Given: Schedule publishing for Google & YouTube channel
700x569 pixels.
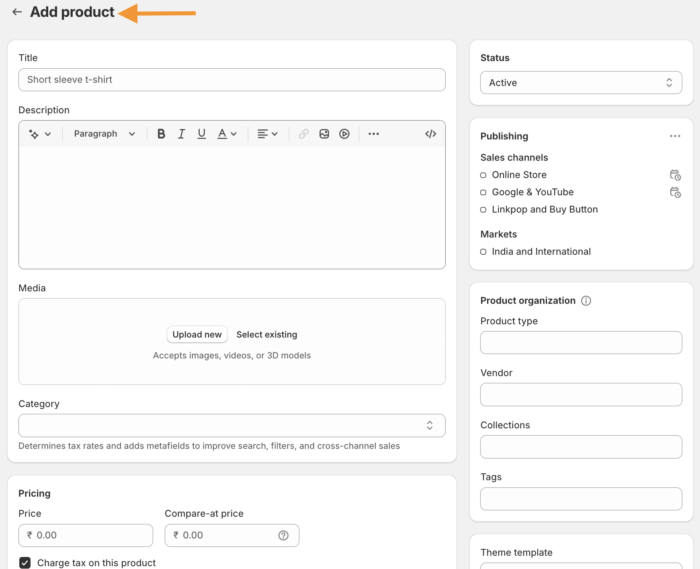Looking at the screenshot, I should [x=675, y=192].
